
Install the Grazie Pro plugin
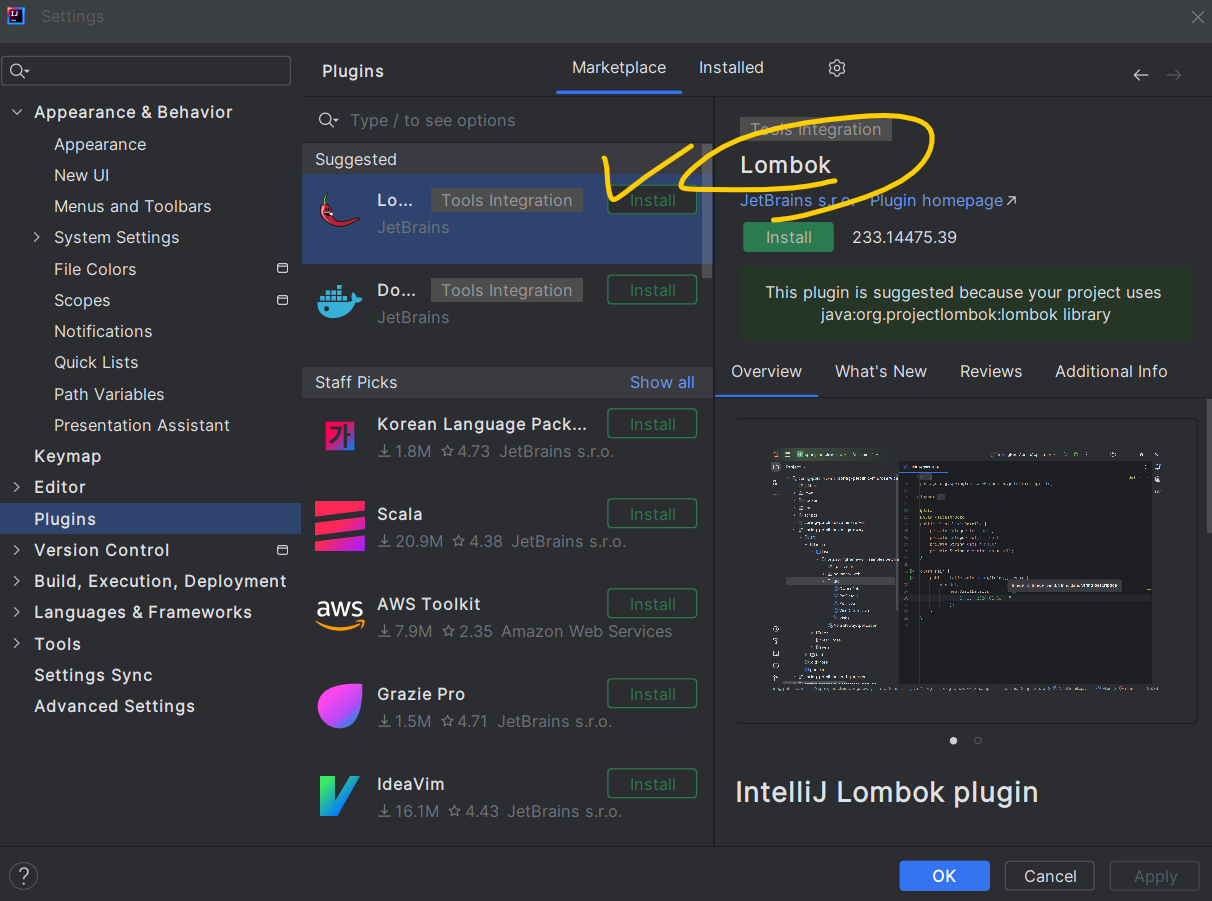pyautogui.click(x=653, y=694)
